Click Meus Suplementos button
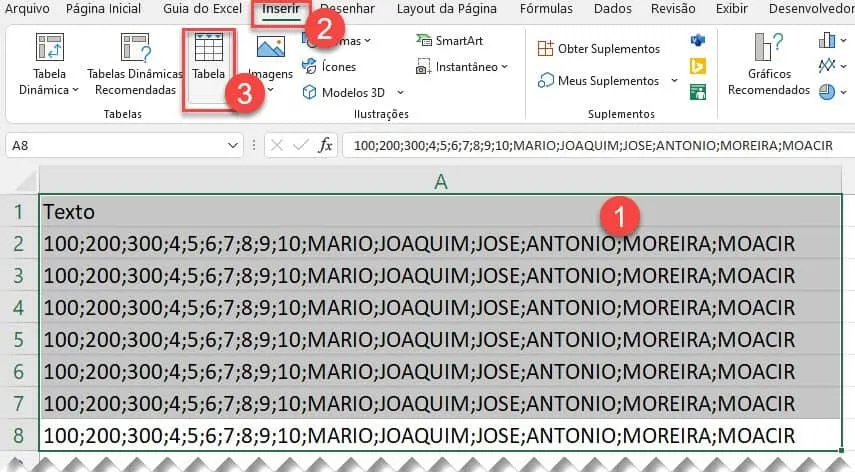This screenshot has height=472, width=855. pyautogui.click(x=599, y=81)
